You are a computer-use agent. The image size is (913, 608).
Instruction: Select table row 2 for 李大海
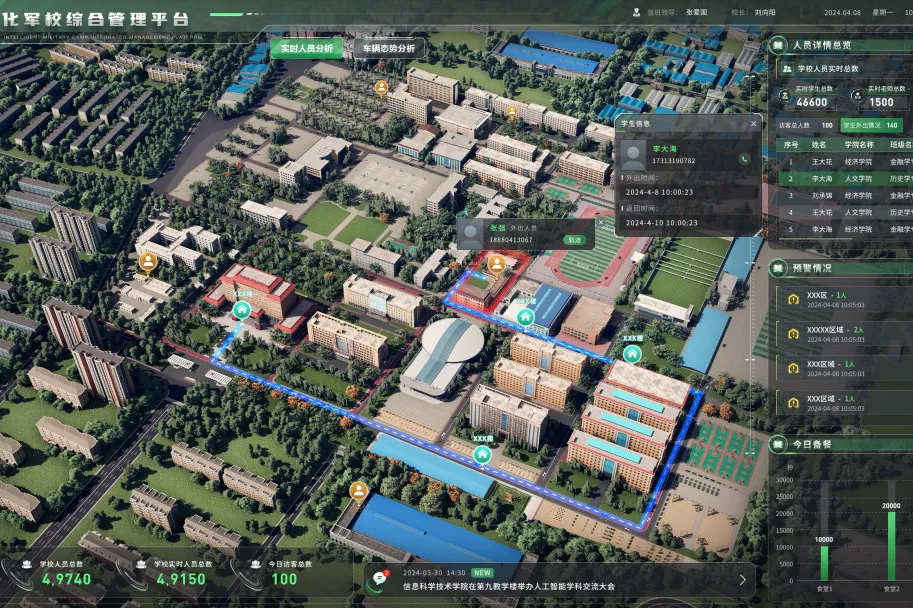(x=845, y=178)
